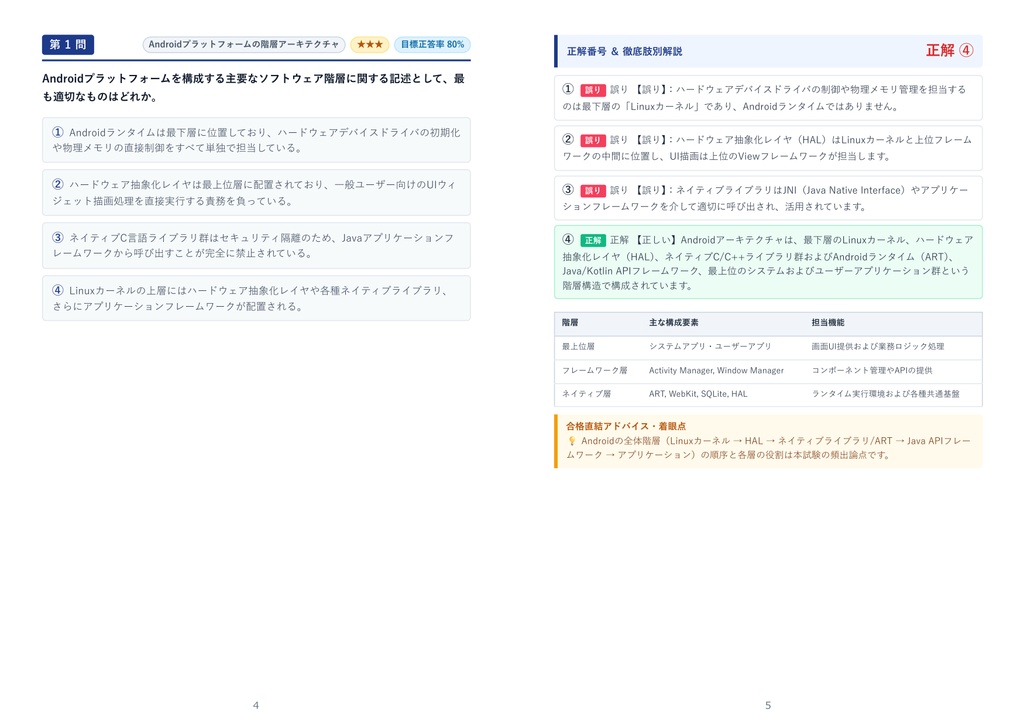Click the lightbulb icon in the advice box

pyautogui.click(x=572, y=441)
